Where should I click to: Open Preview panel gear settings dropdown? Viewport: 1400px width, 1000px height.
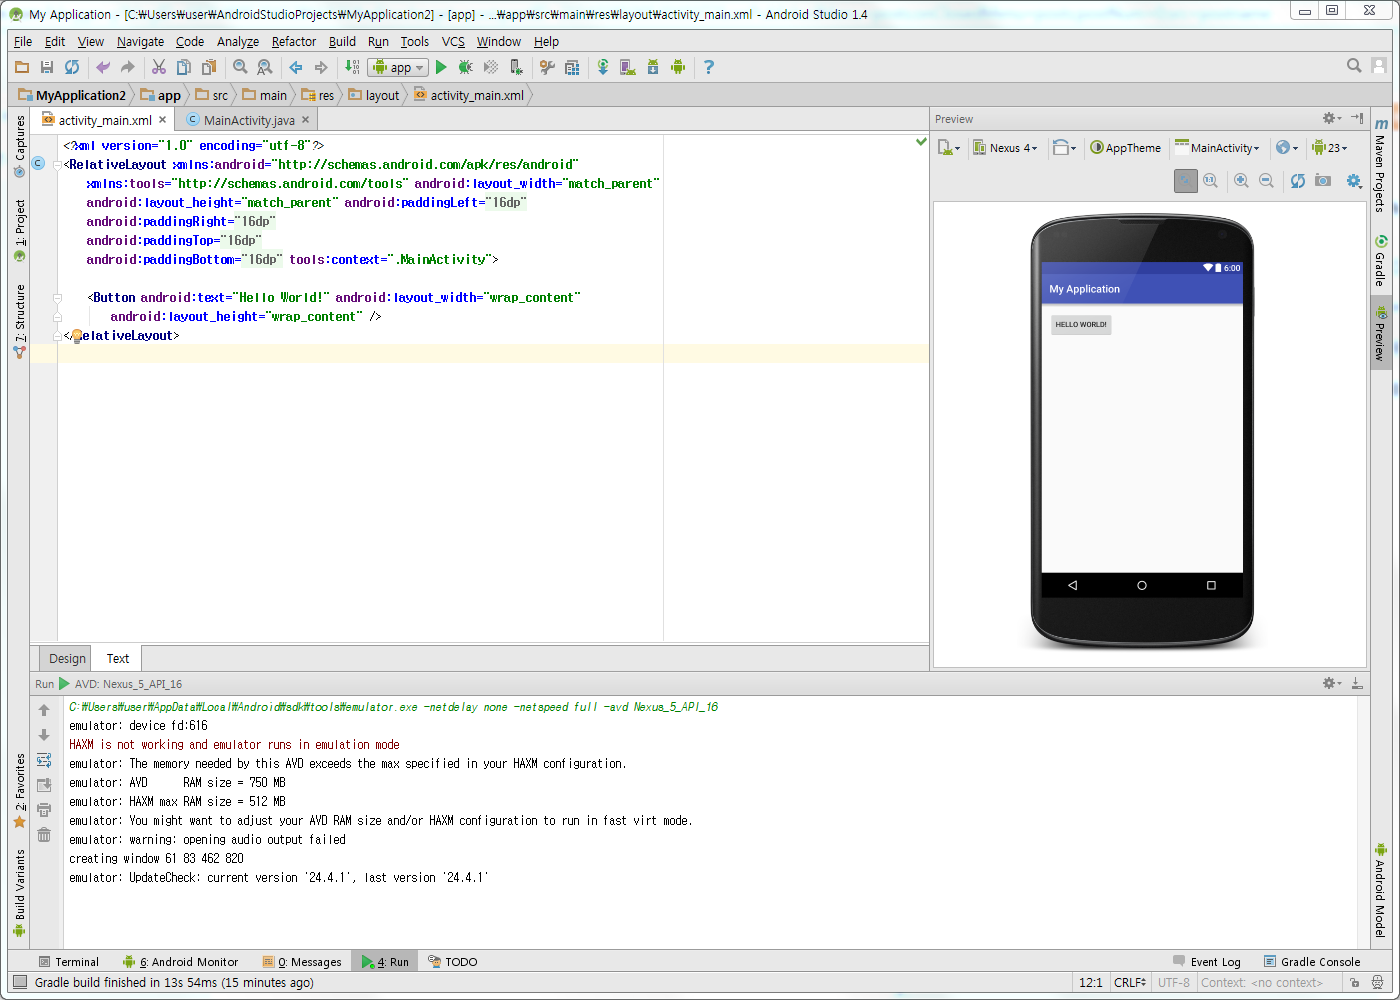click(x=1331, y=118)
